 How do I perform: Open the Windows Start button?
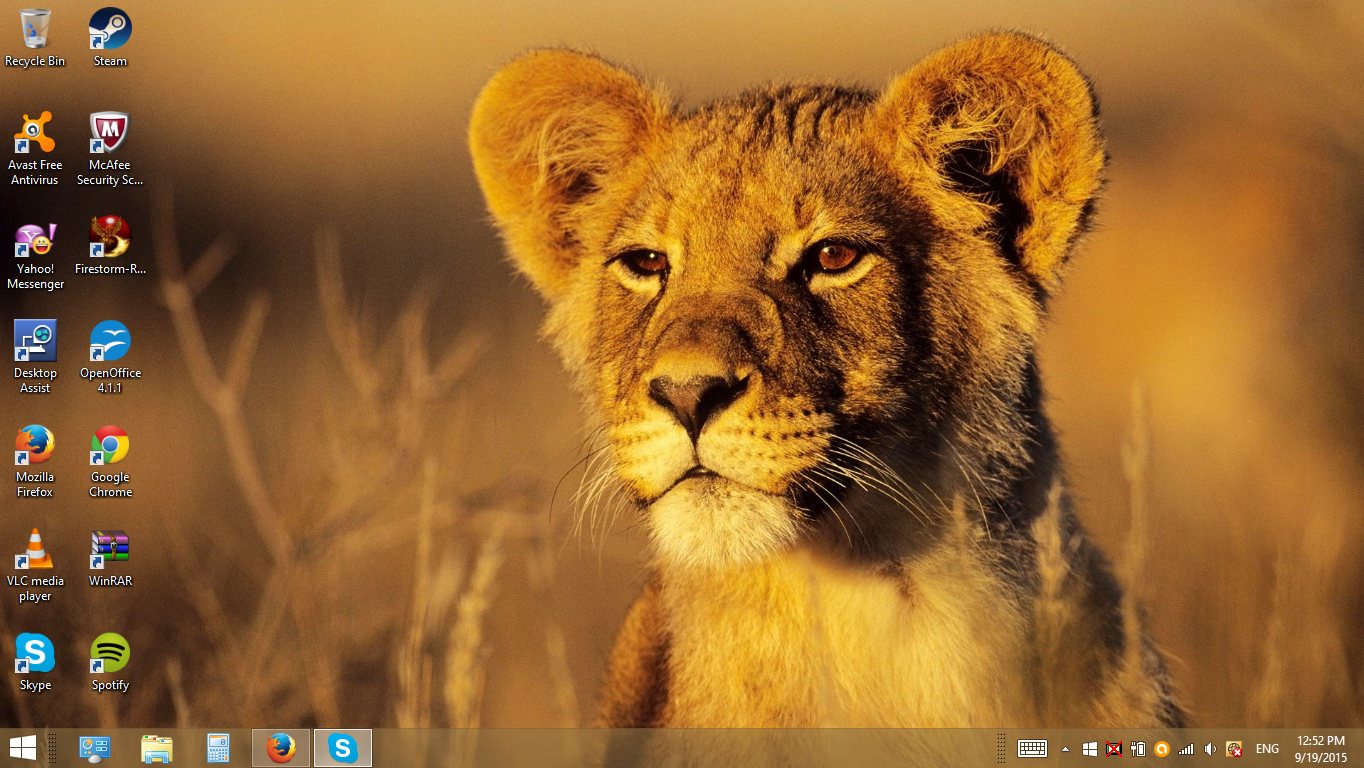point(22,748)
